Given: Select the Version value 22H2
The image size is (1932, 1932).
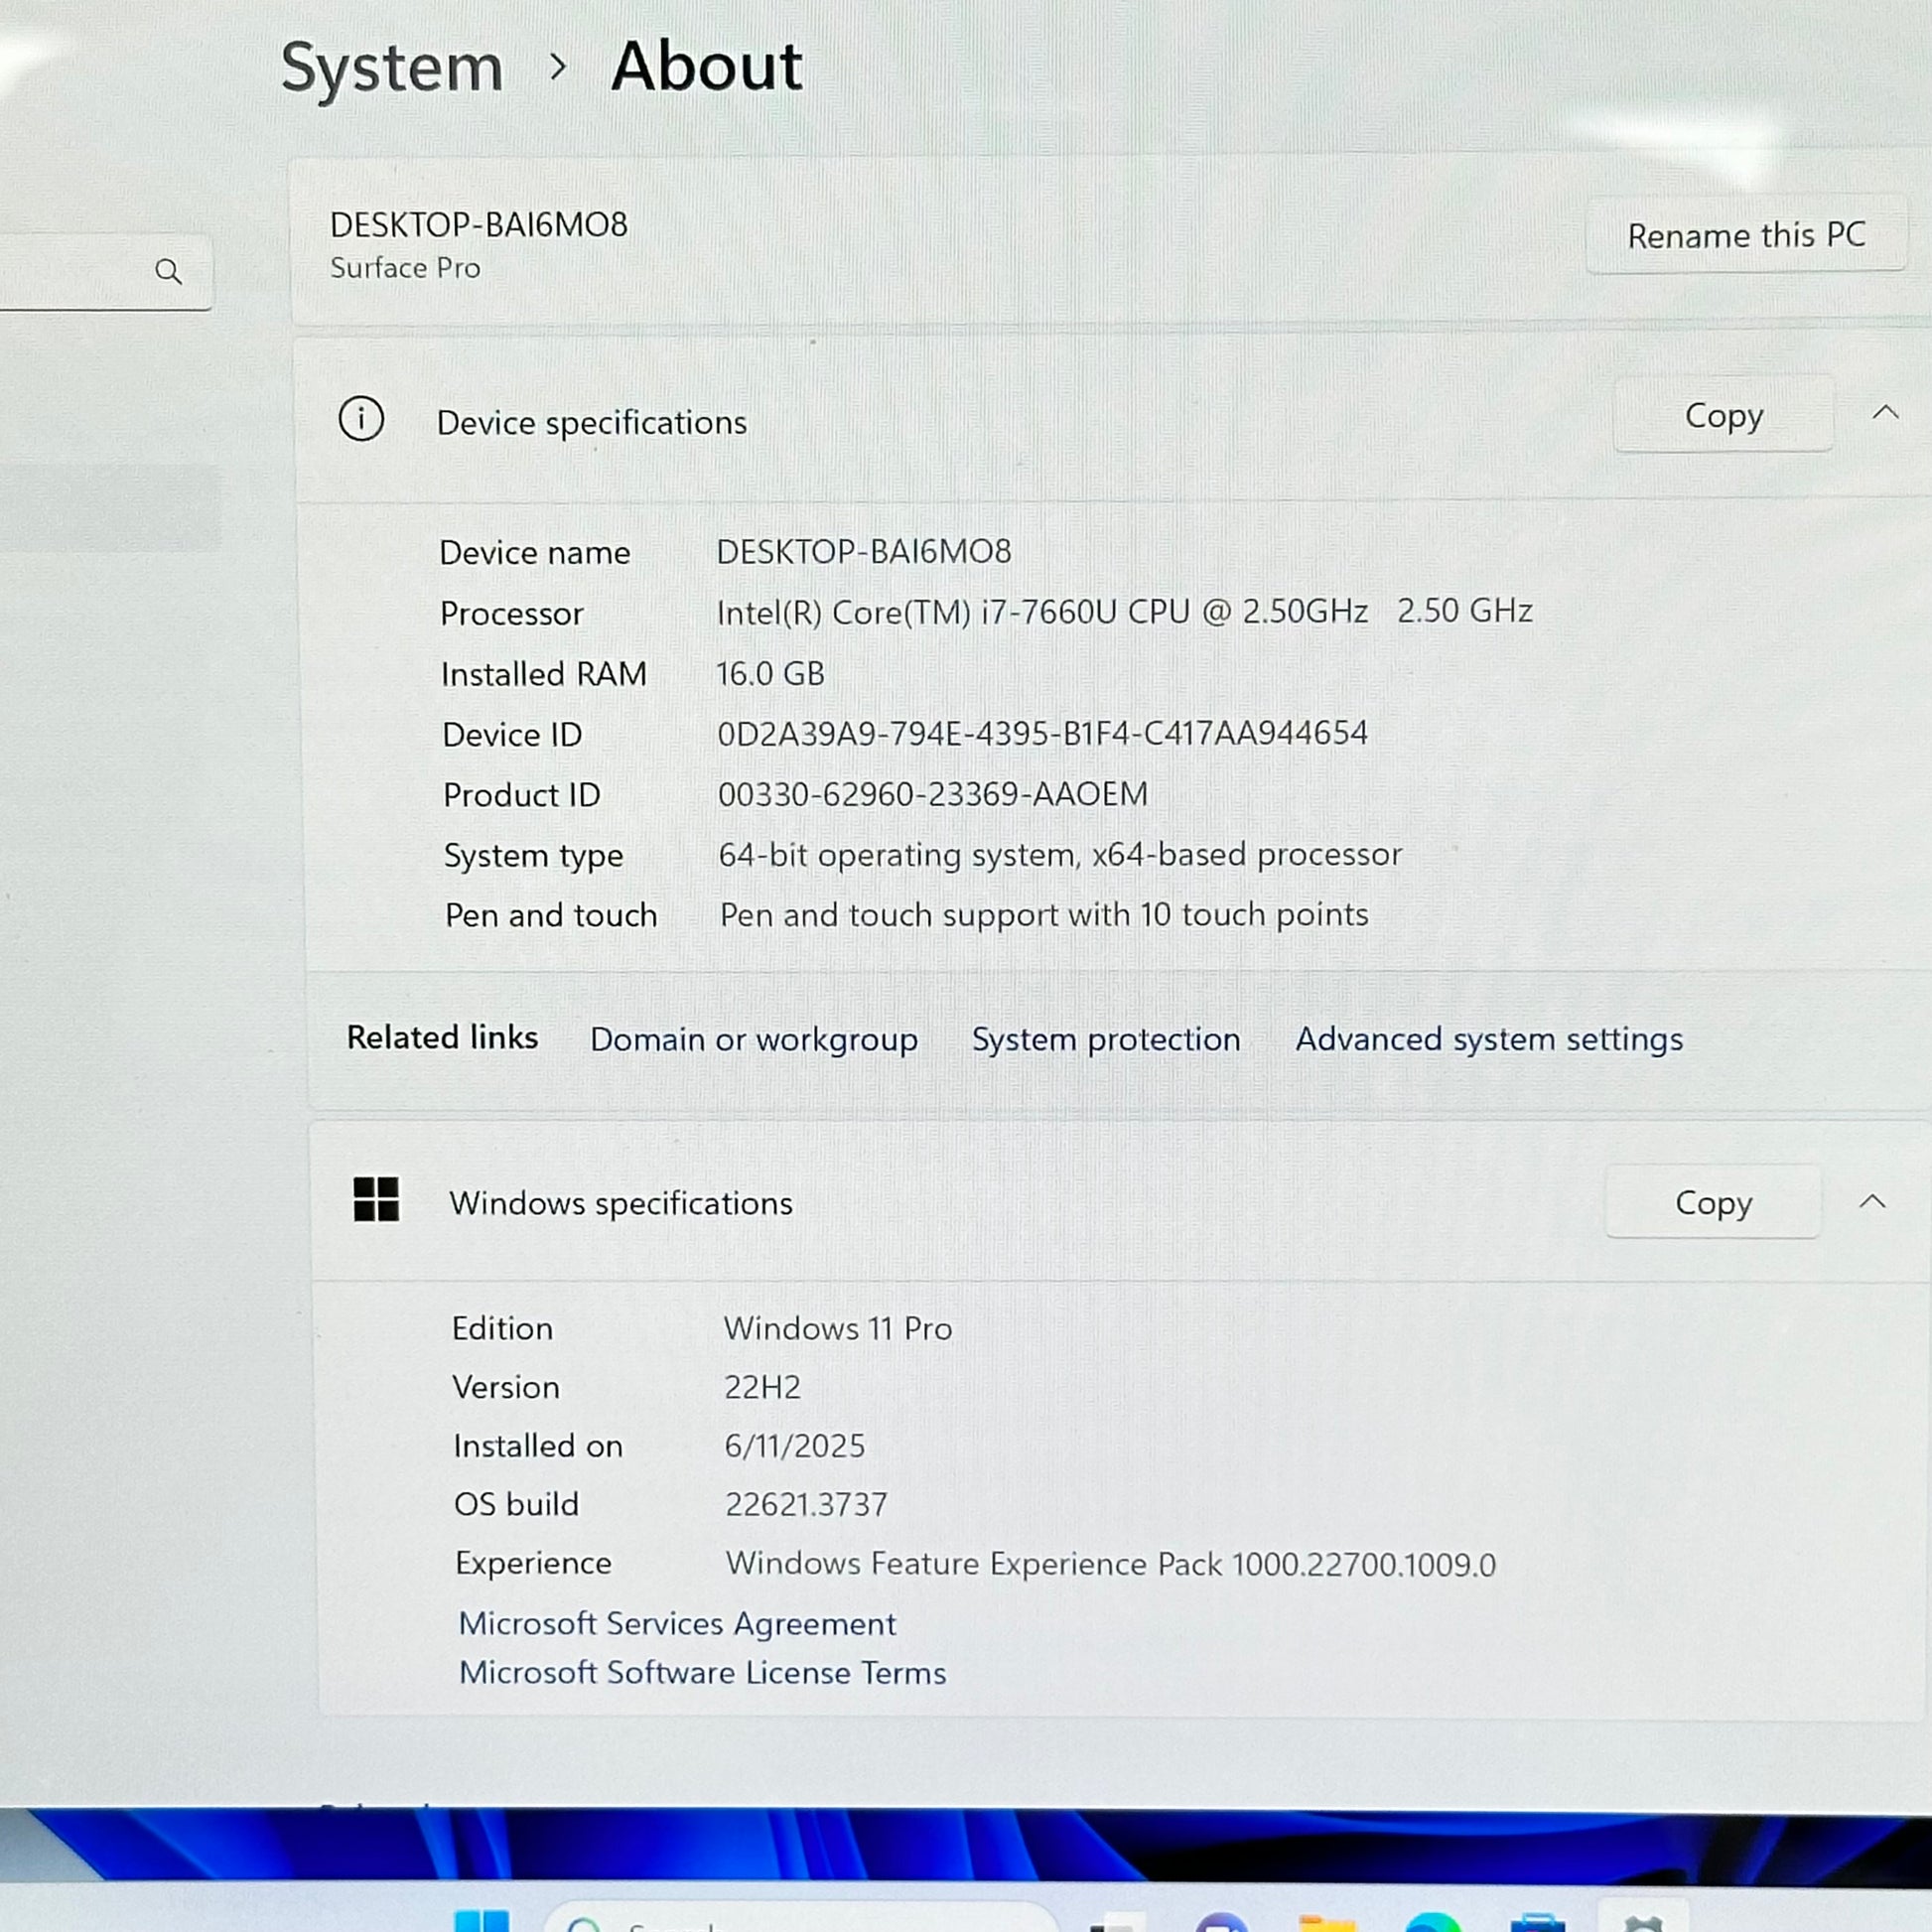Looking at the screenshot, I should [762, 1387].
